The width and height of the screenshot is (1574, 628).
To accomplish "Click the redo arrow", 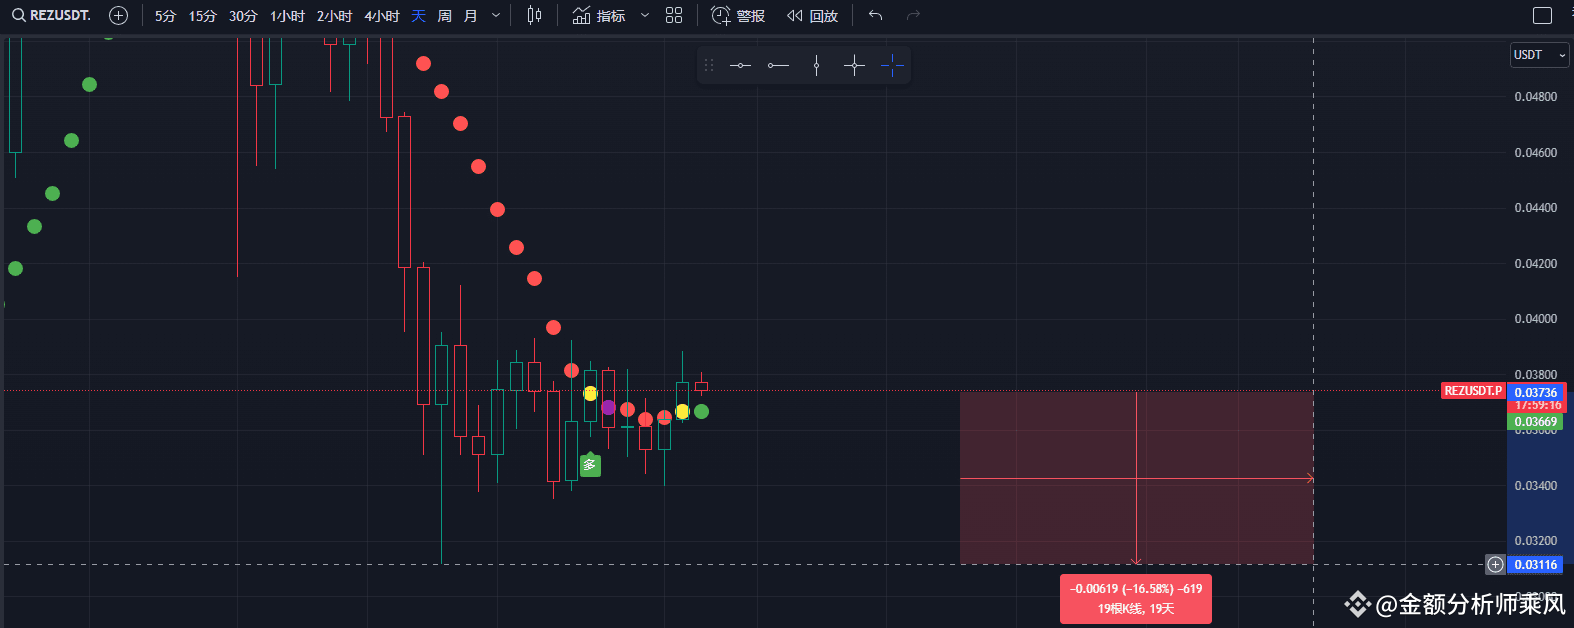I will [x=912, y=15].
